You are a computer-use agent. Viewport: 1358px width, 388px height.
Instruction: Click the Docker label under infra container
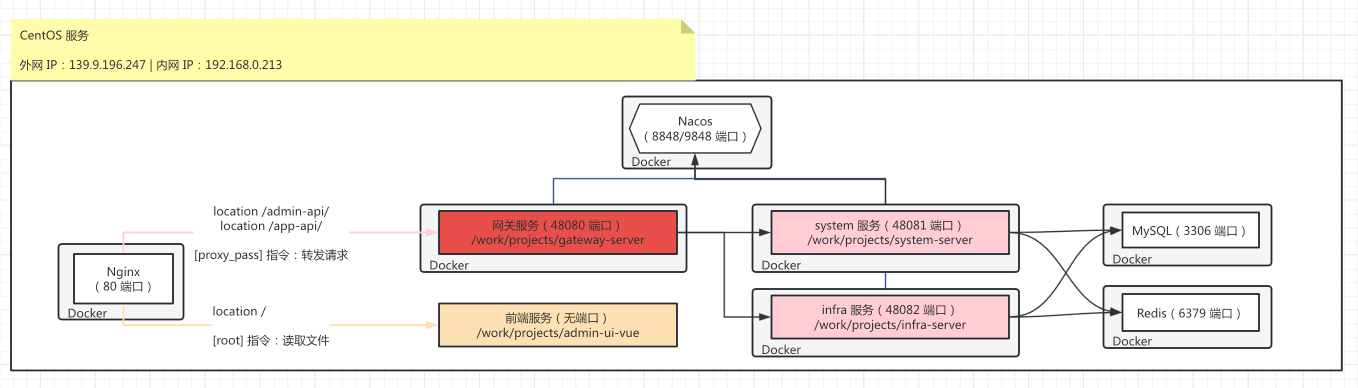[x=781, y=350]
